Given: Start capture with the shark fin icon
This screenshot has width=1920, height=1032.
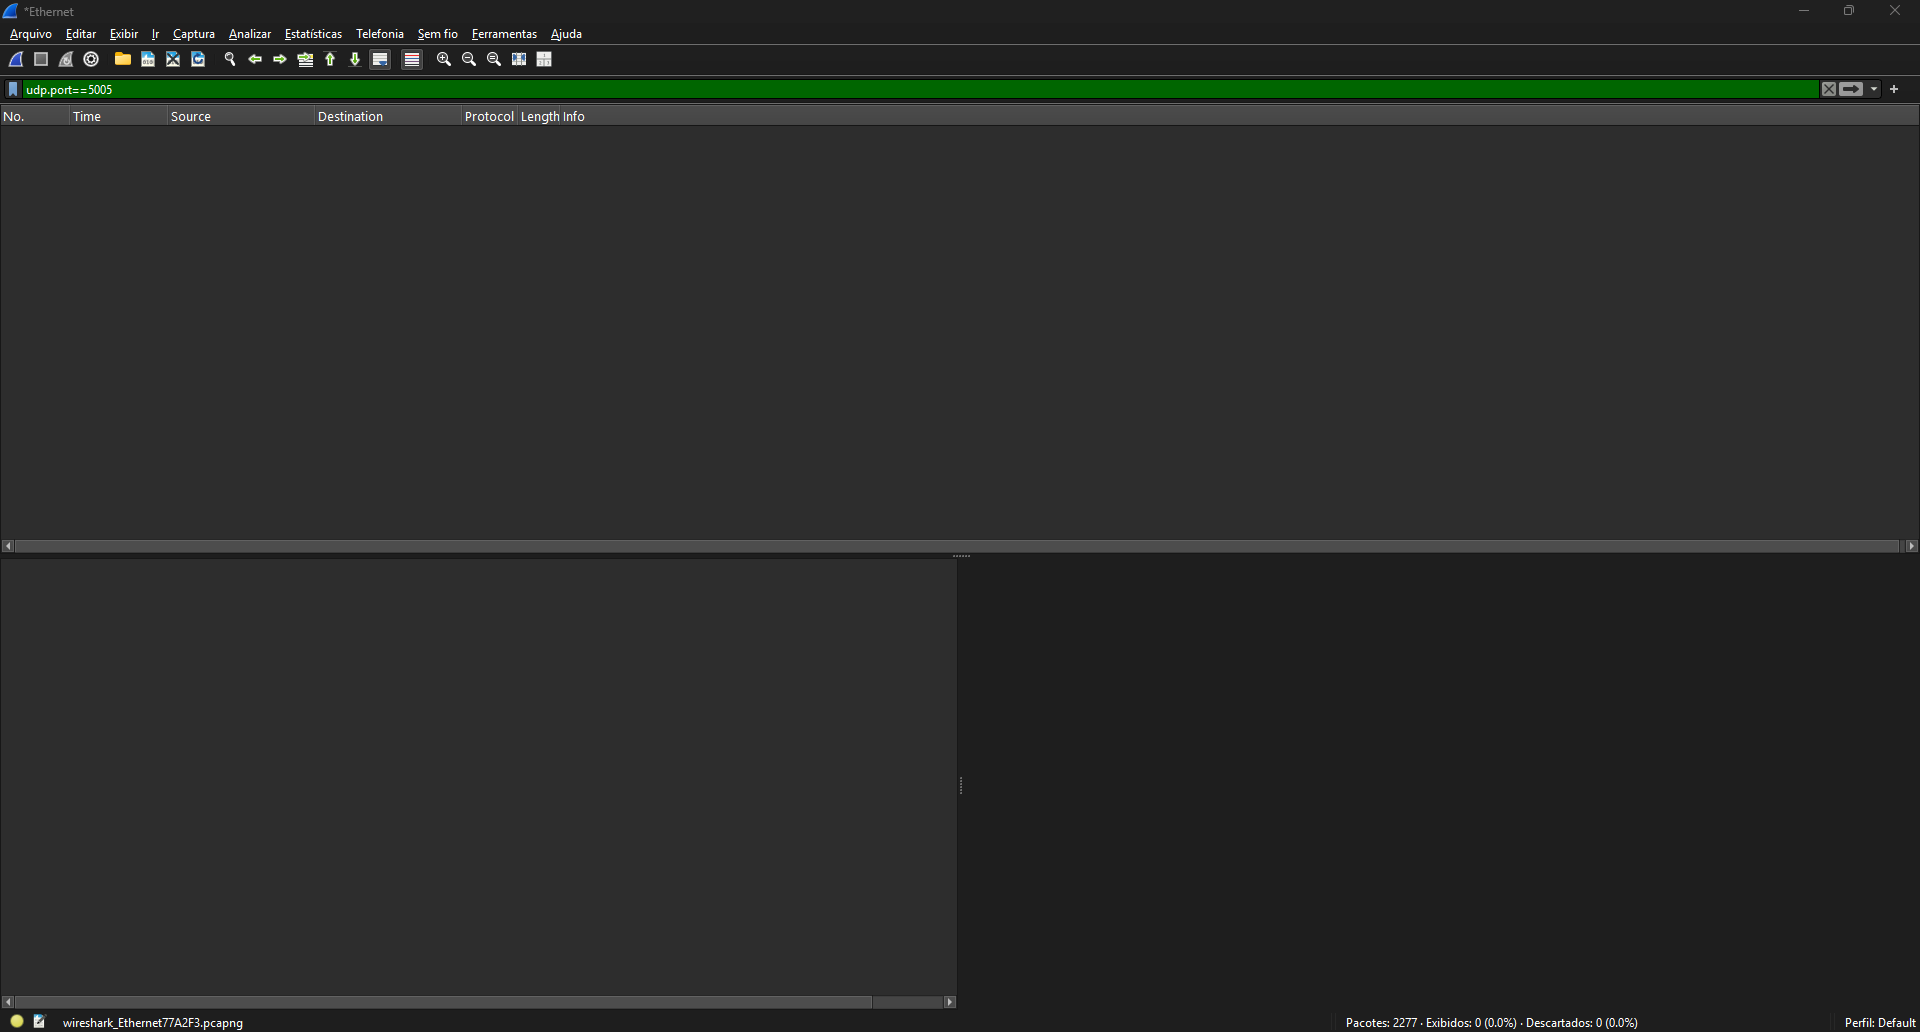Looking at the screenshot, I should [16, 60].
